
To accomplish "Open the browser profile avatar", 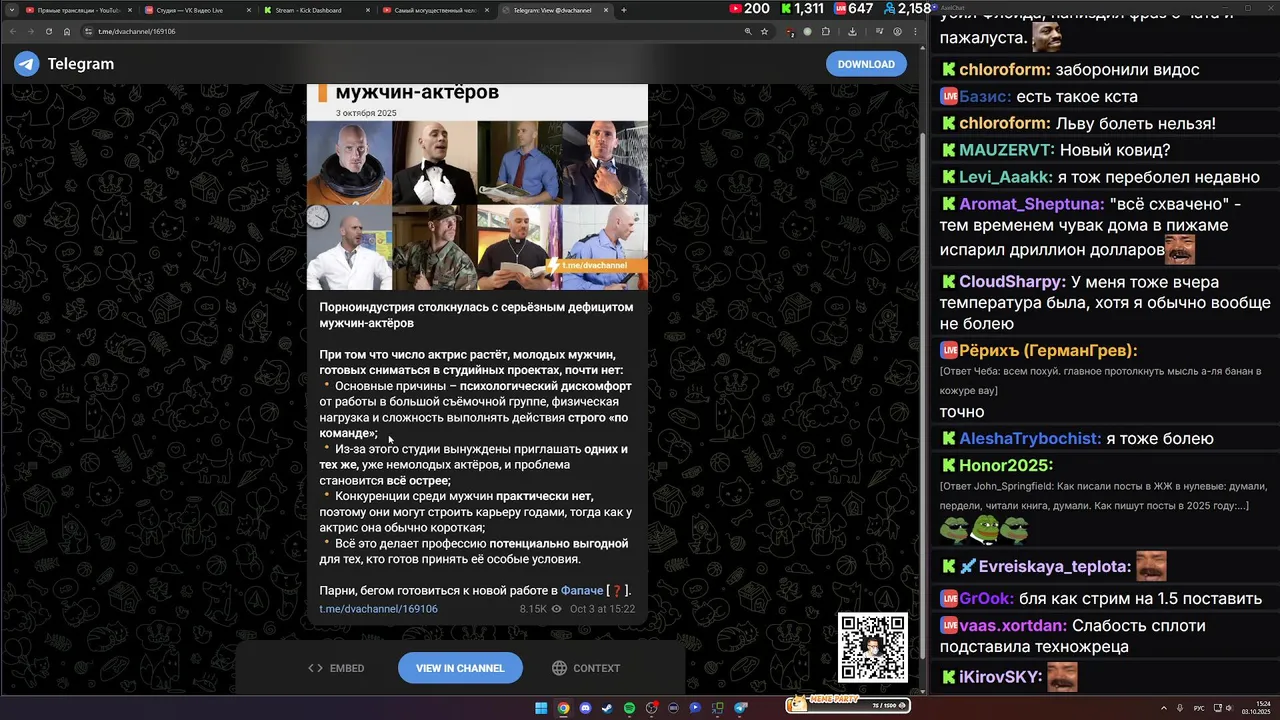I will point(897,31).
